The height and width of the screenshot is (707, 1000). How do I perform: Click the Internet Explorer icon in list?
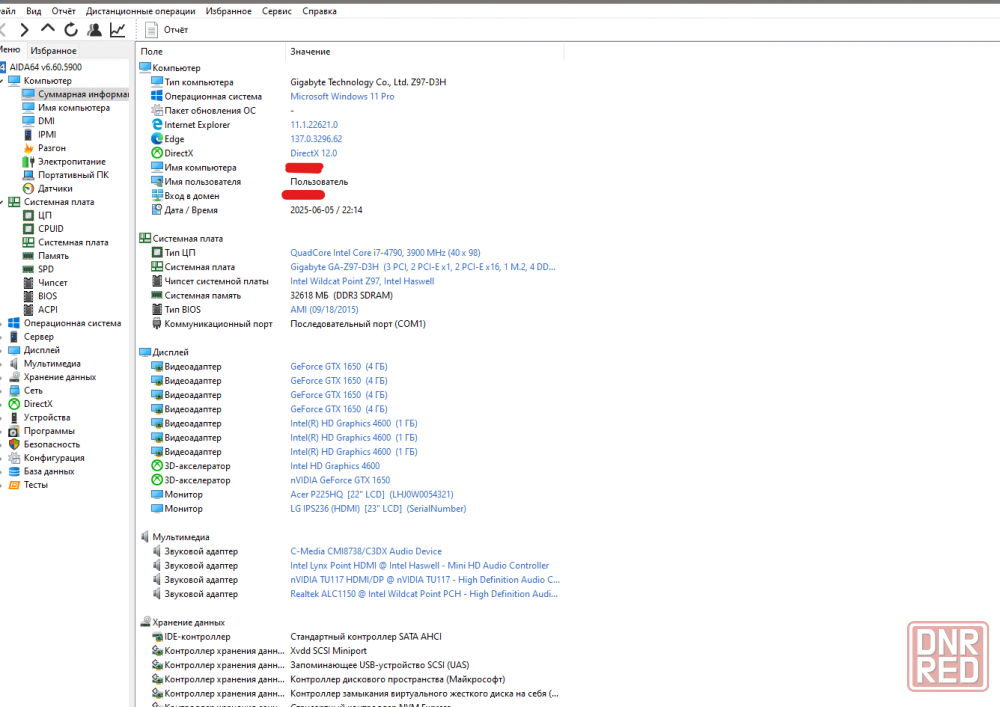pos(157,124)
